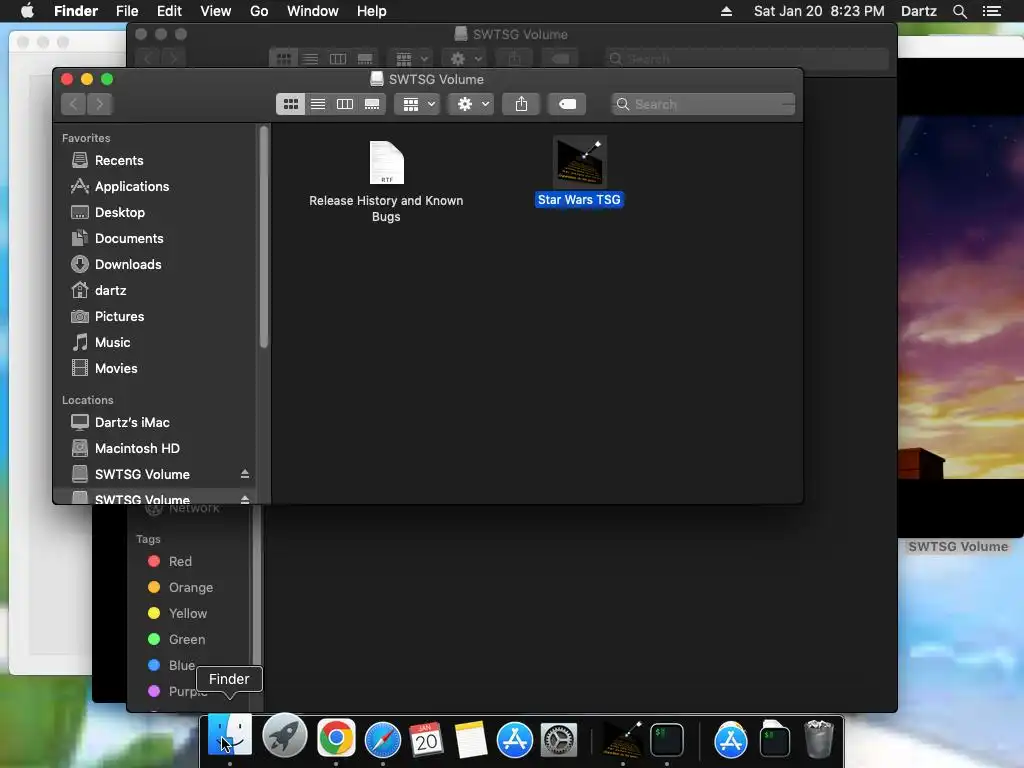Viewport: 1024px width, 768px height.
Task: Open Recents in the sidebar
Action: tap(119, 161)
